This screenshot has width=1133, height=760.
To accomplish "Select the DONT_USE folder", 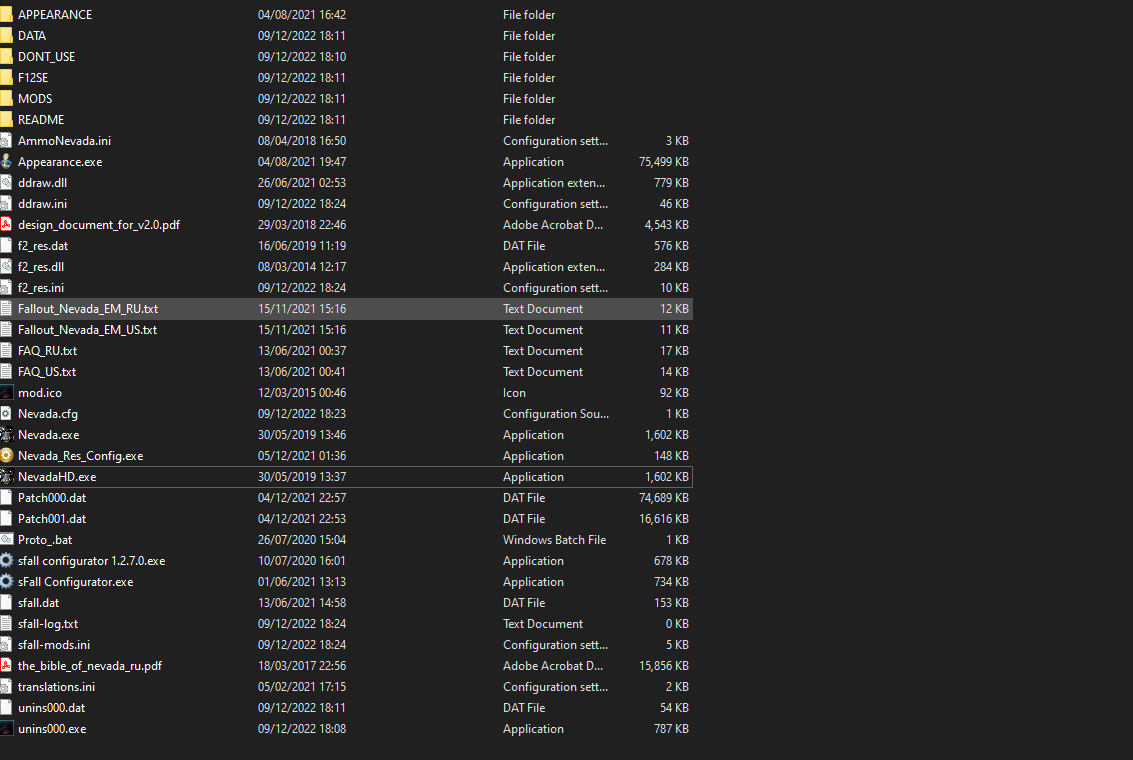I will pyautogui.click(x=46, y=57).
